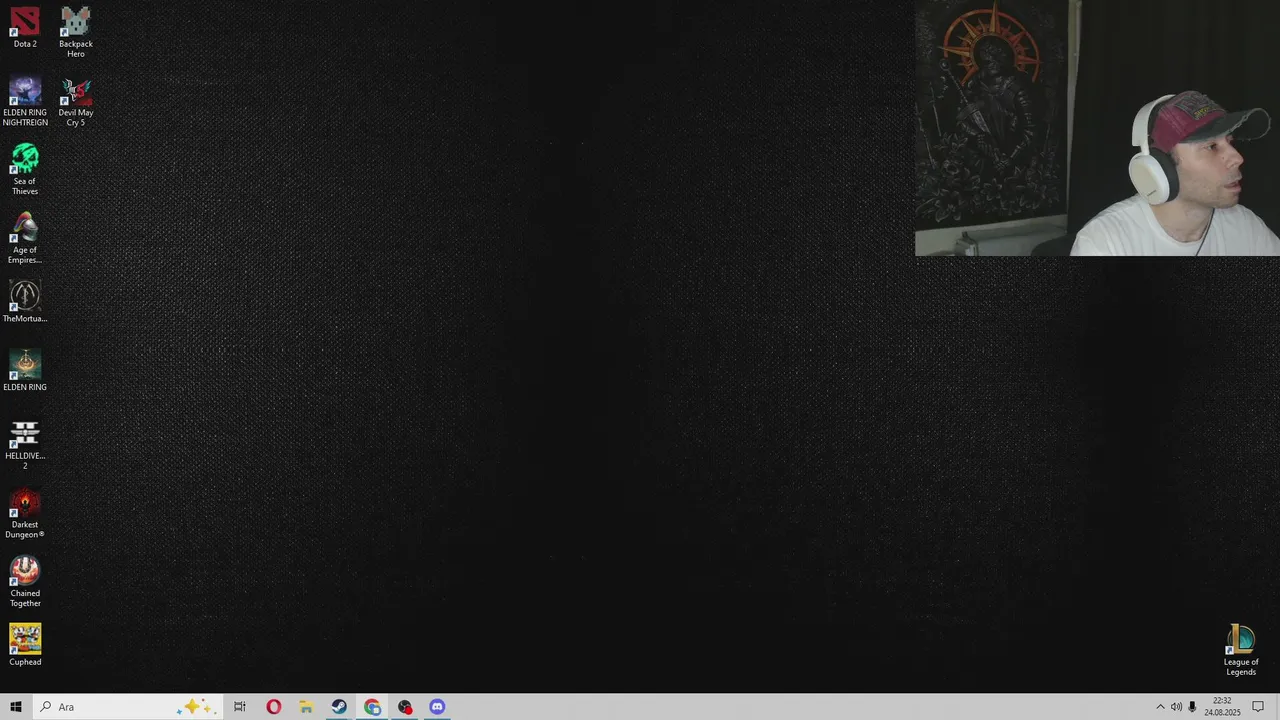
Task: Open File Explorer from the taskbar
Action: (x=306, y=707)
